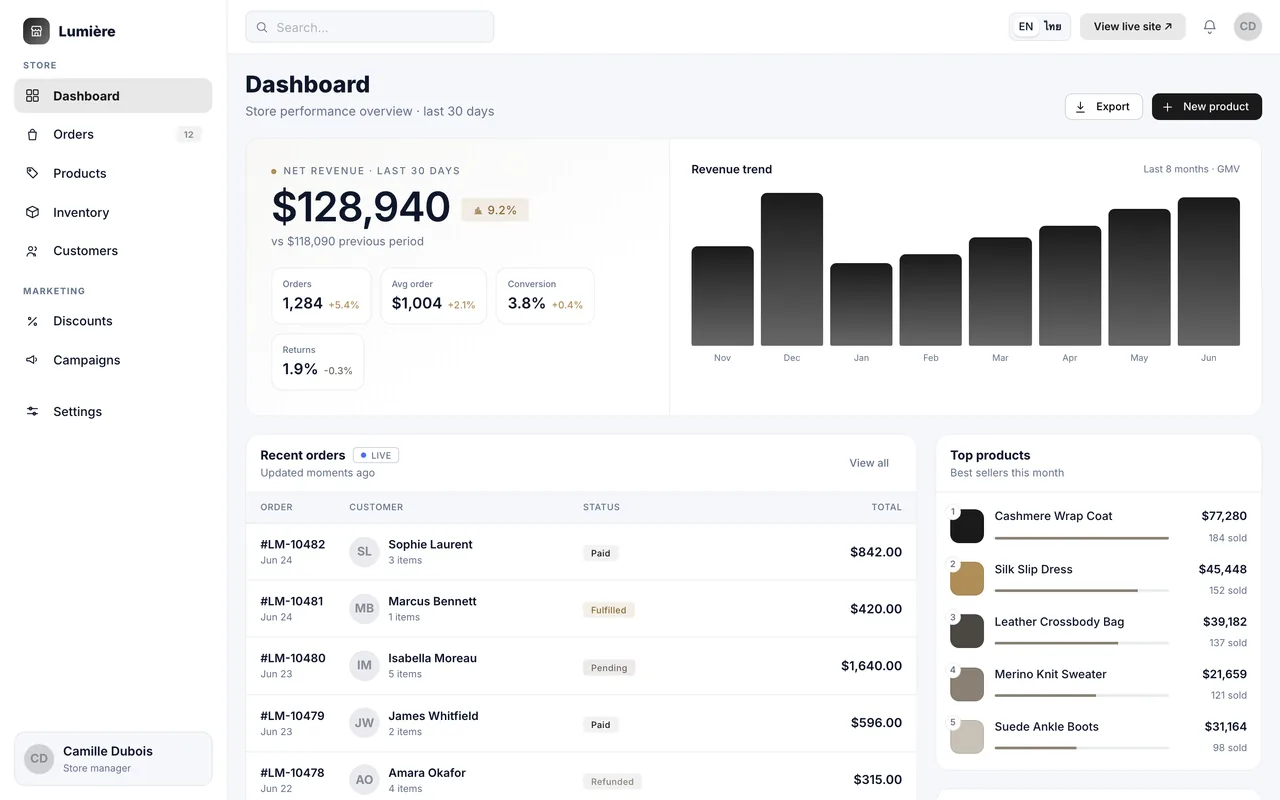Click Cashmere Wrap Coat sales progress bar
Viewport: 1280px width, 800px height.
(1082, 538)
